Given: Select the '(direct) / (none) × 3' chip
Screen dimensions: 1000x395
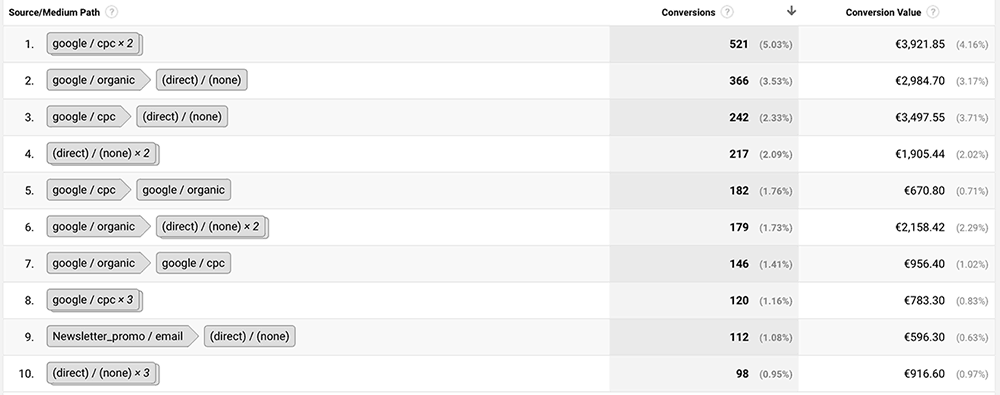Looking at the screenshot, I should (102, 373).
